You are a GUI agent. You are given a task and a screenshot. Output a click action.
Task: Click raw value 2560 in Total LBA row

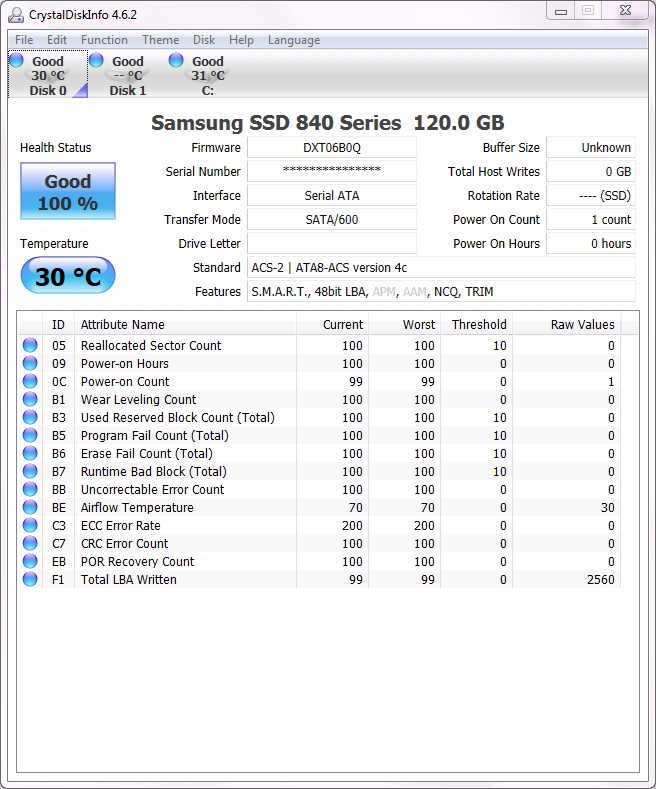[601, 580]
